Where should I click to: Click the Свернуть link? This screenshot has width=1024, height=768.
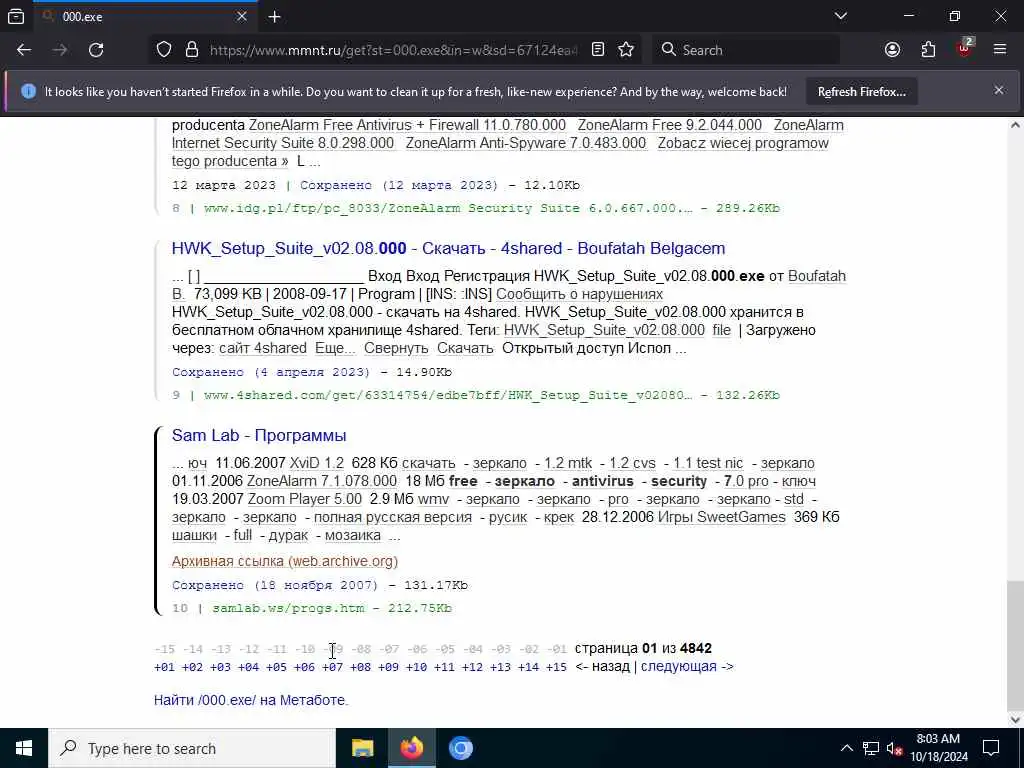[396, 348]
